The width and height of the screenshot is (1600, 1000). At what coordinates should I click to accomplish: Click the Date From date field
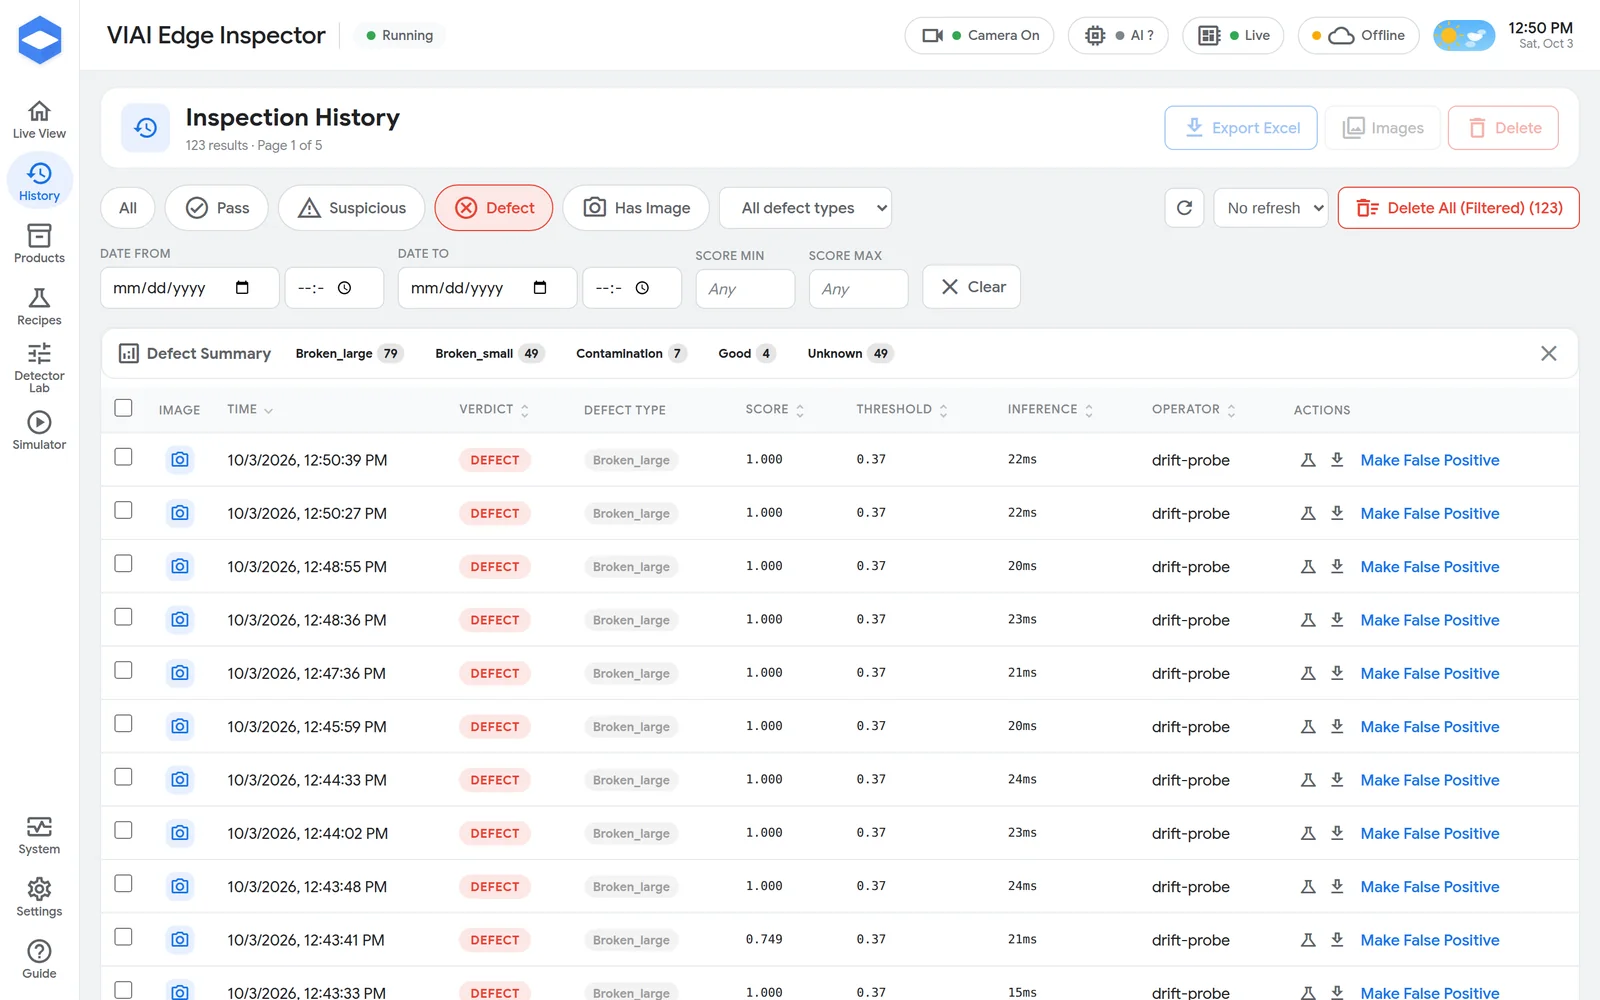pyautogui.click(x=190, y=288)
